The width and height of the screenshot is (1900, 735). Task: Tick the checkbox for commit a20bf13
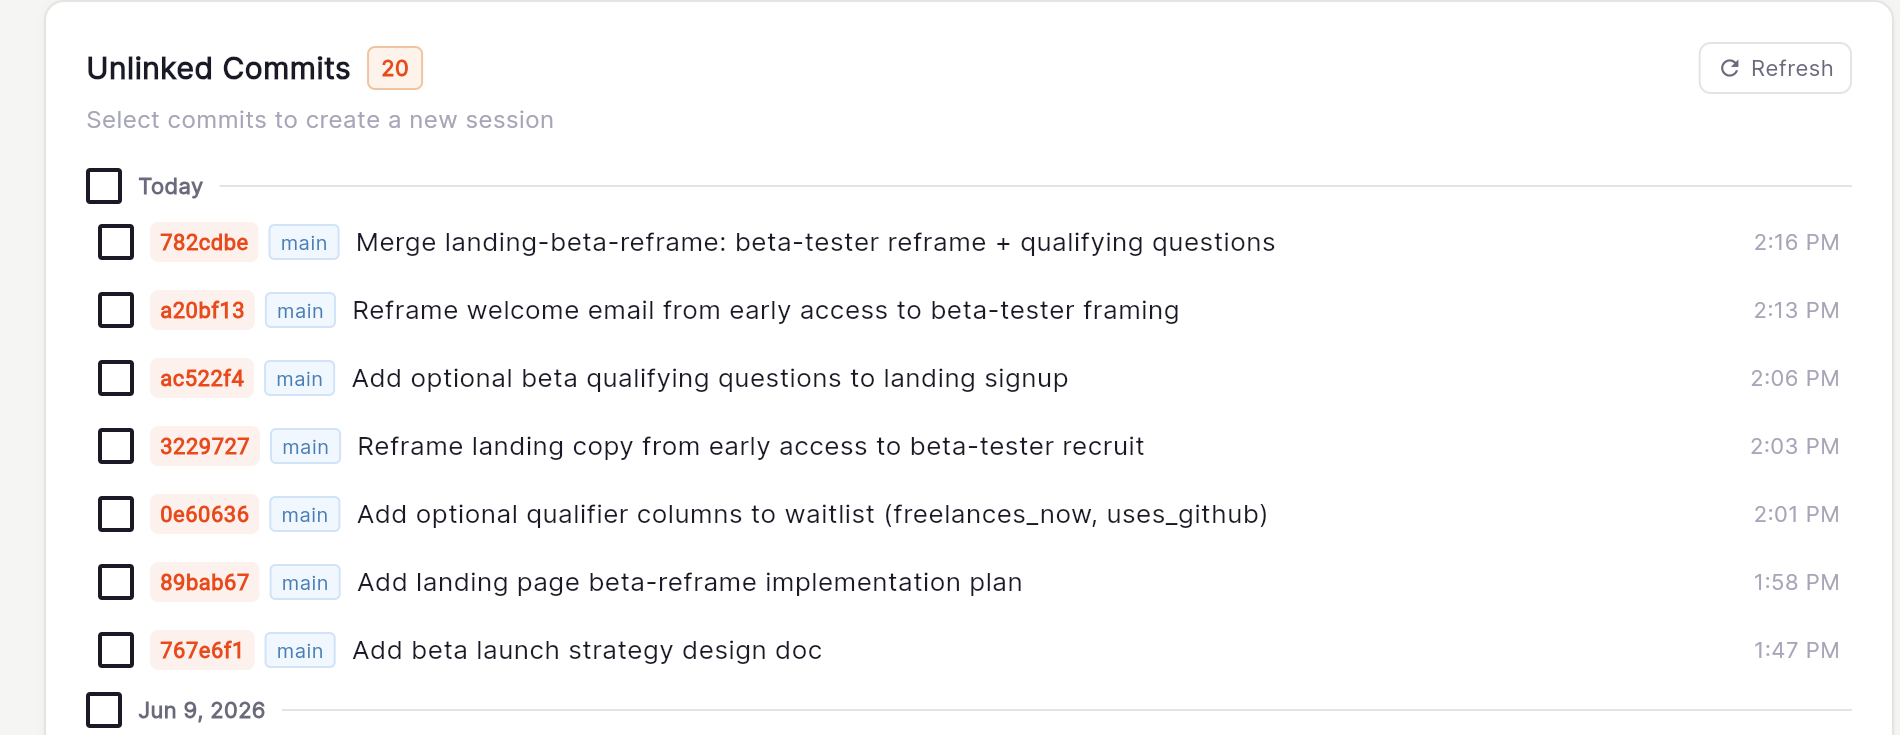point(116,310)
